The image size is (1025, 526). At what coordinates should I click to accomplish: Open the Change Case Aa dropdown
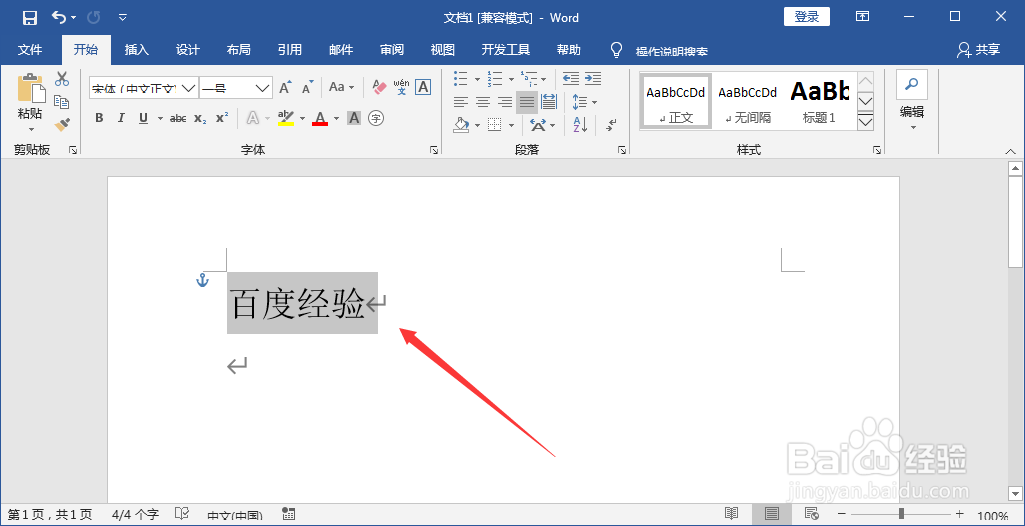pyautogui.click(x=341, y=87)
